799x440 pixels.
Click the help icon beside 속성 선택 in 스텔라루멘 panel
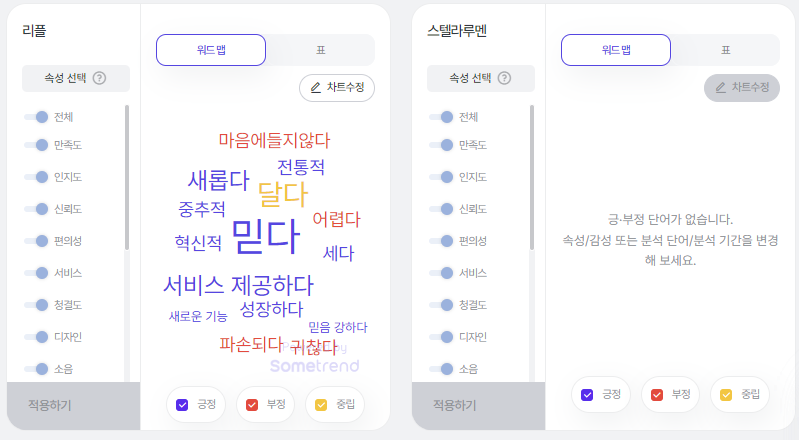click(x=504, y=78)
